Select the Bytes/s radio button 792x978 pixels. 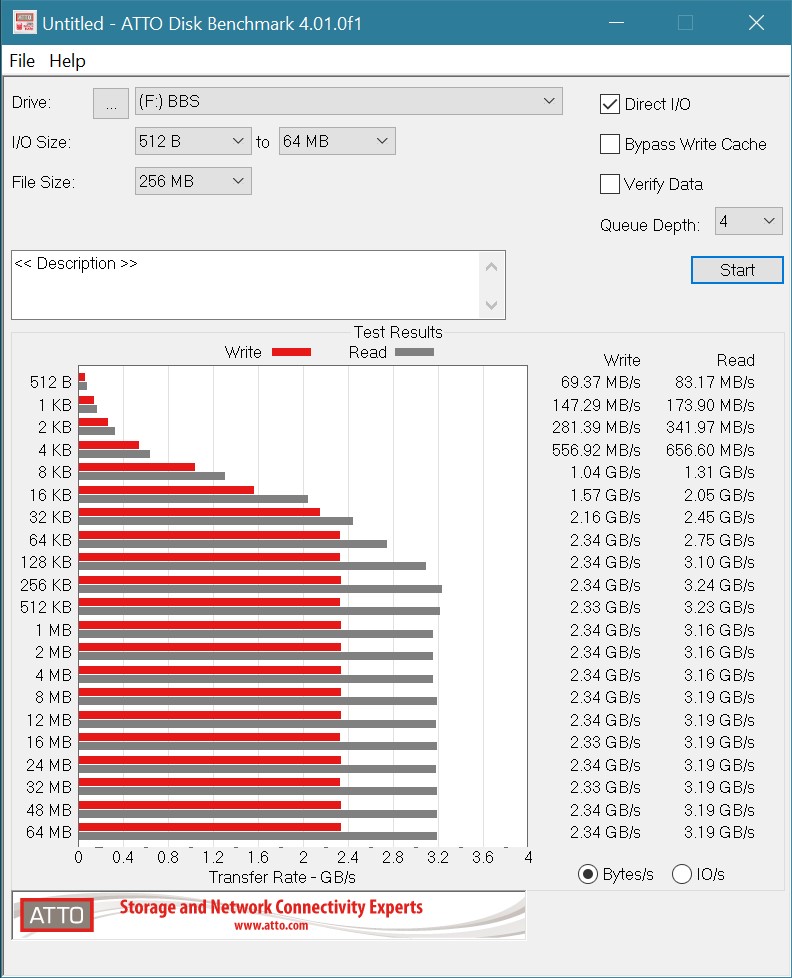coord(587,874)
